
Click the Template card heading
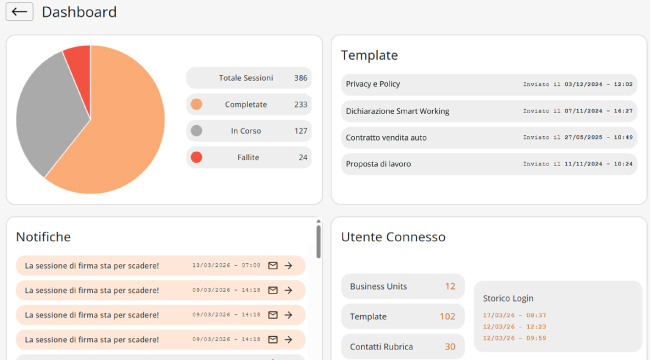[x=369, y=55]
